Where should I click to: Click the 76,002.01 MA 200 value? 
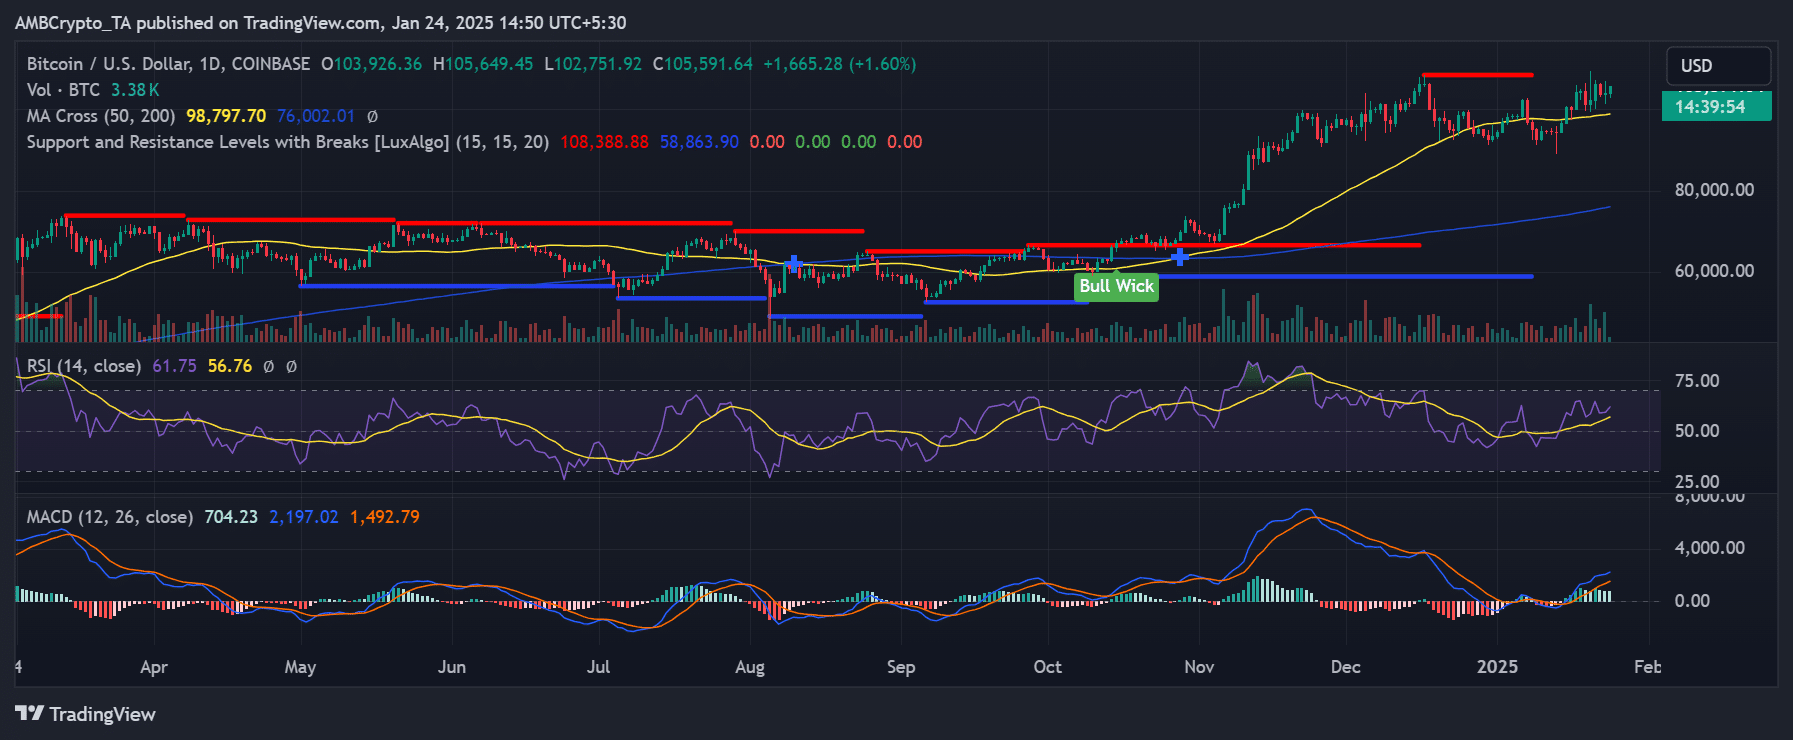pyautogui.click(x=316, y=116)
